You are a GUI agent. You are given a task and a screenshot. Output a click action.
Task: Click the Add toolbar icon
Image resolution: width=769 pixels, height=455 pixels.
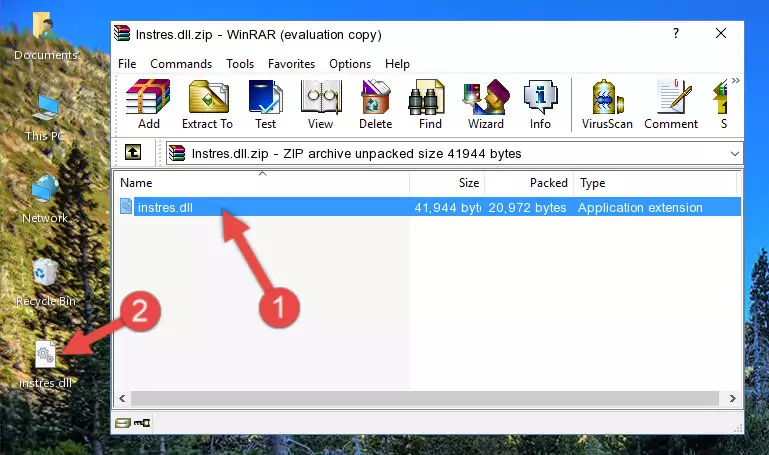(x=148, y=104)
